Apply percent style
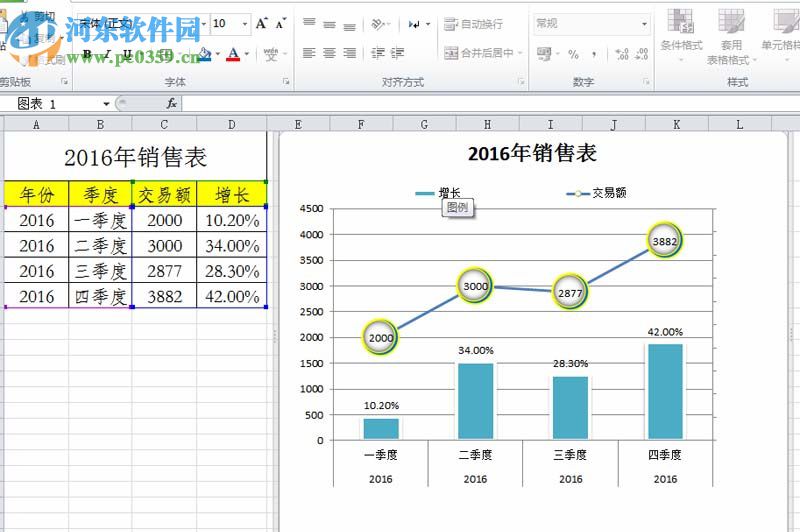 pyautogui.click(x=573, y=54)
